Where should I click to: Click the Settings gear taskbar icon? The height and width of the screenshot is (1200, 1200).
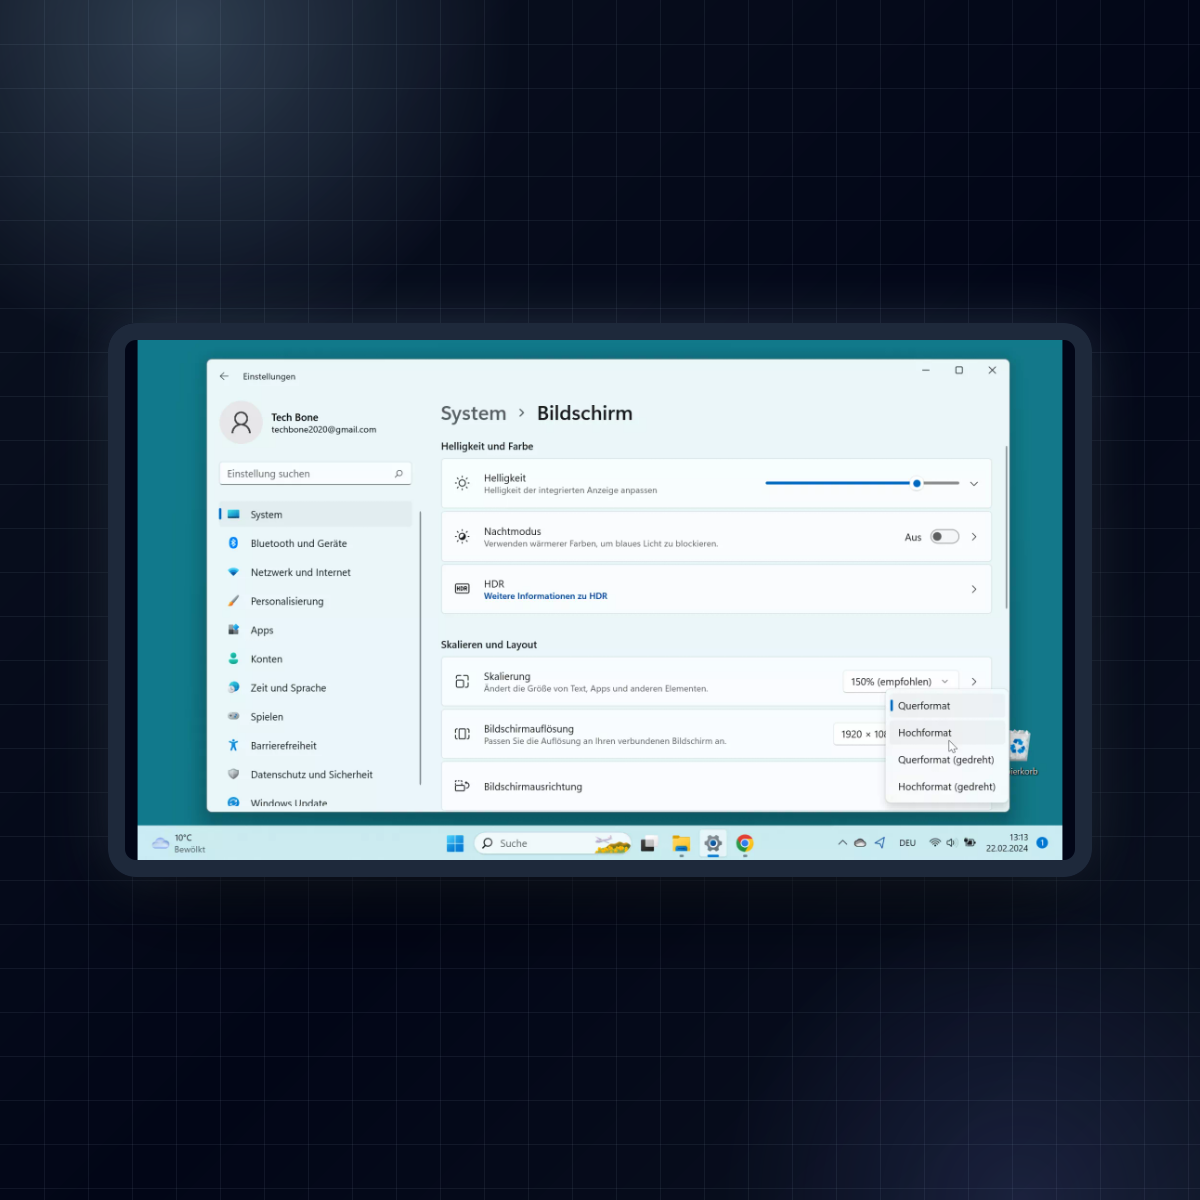tap(713, 843)
